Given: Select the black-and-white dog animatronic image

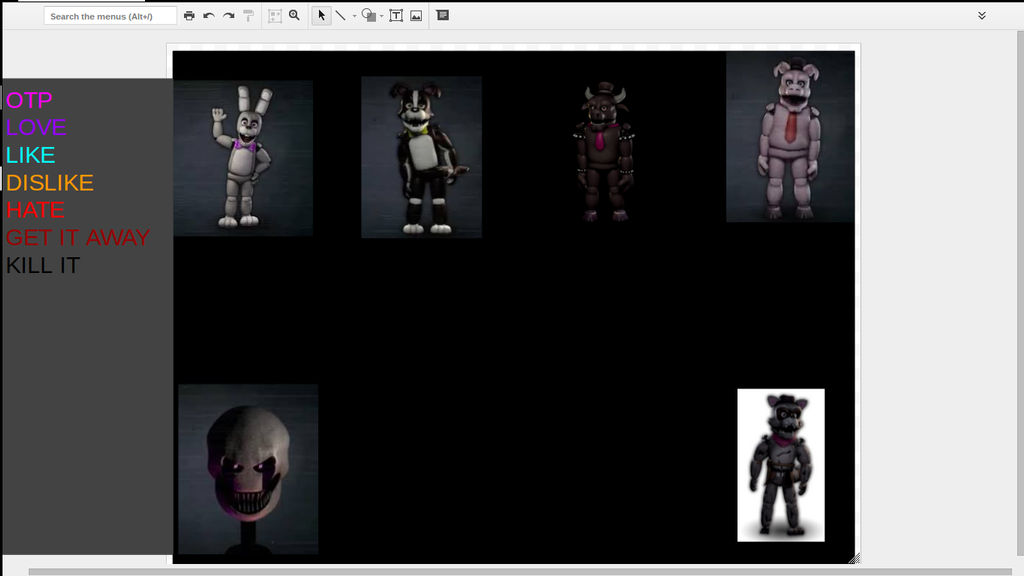Looking at the screenshot, I should click(422, 157).
